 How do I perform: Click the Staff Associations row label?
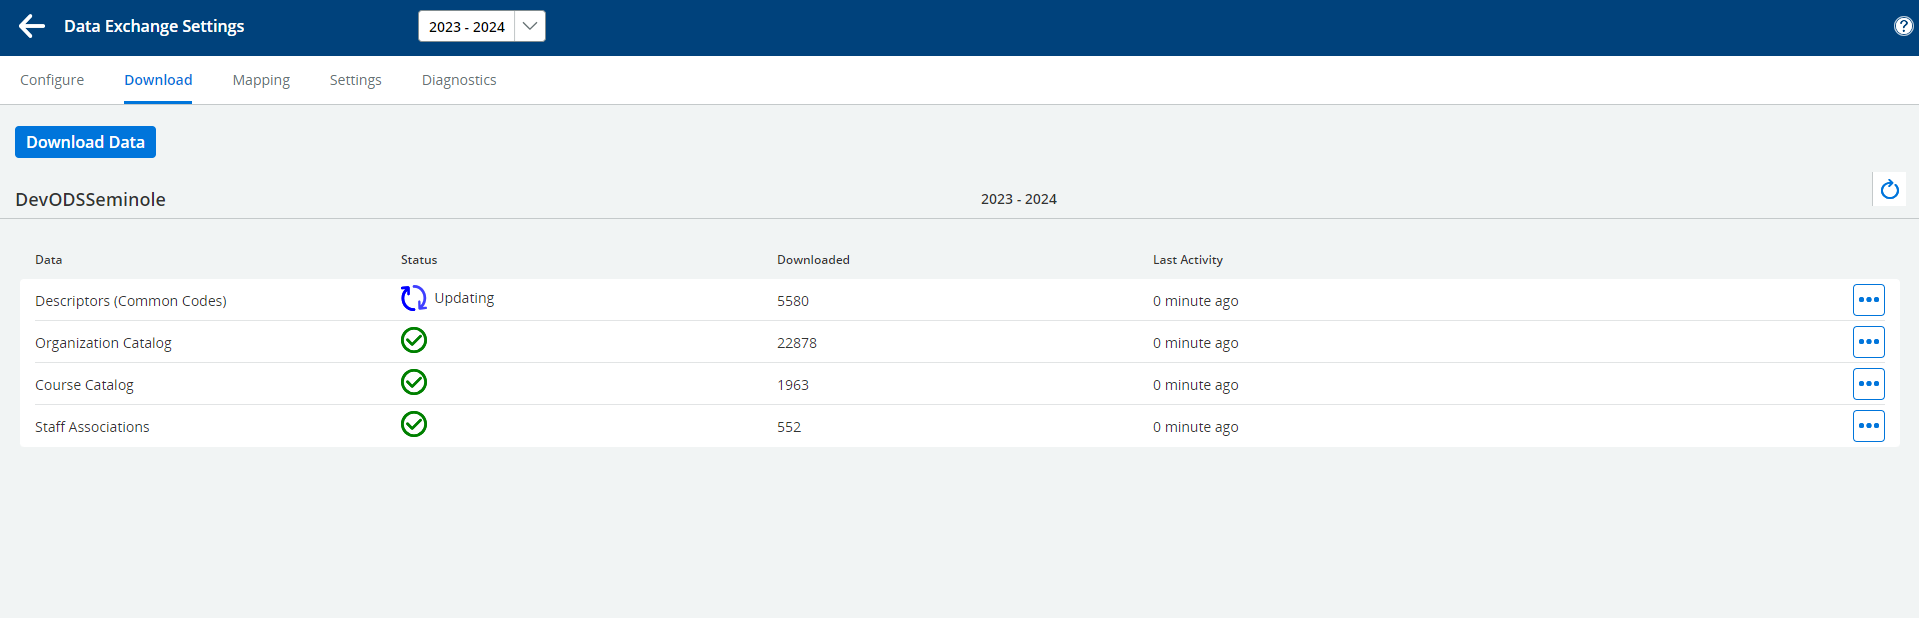(x=92, y=427)
